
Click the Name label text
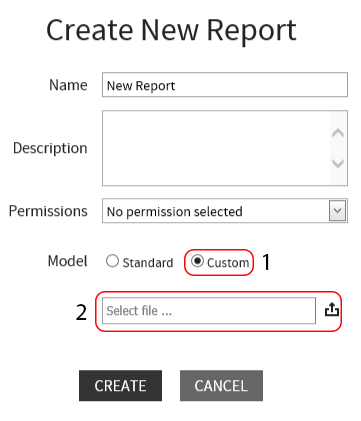click(68, 85)
